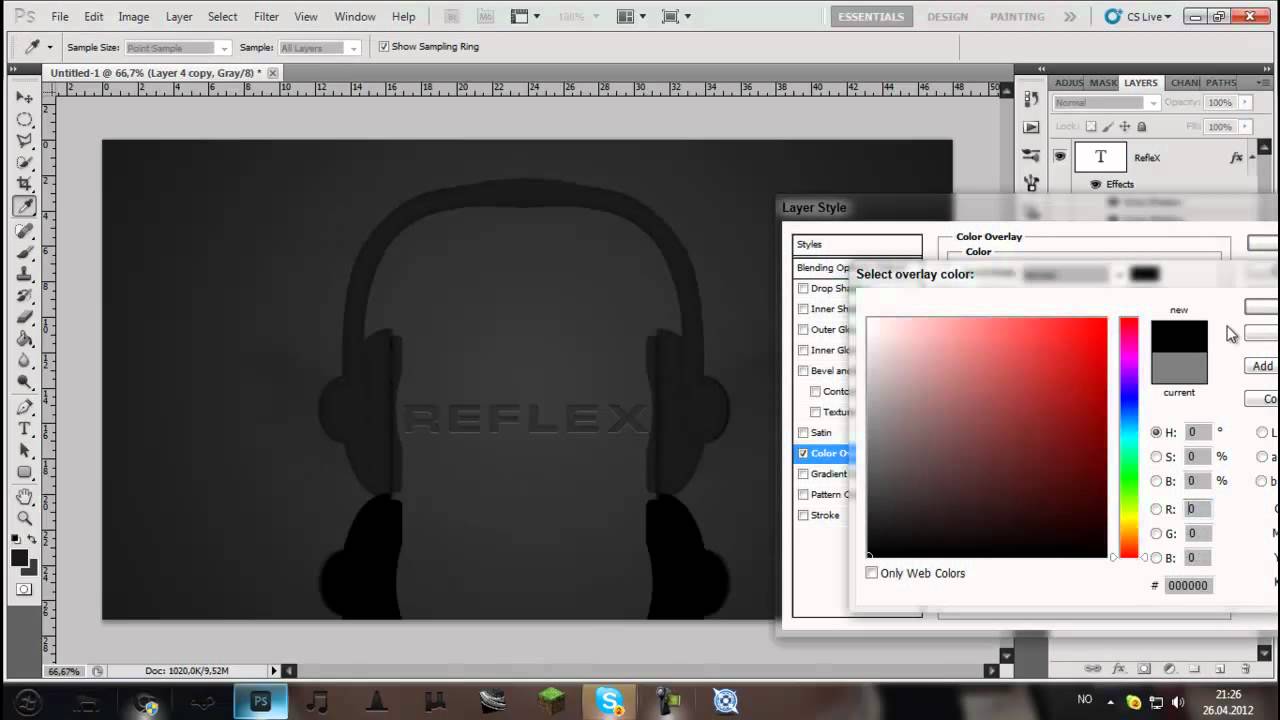Screen dimensions: 1280x720
Task: Open the Layer menu
Action: (x=179, y=17)
